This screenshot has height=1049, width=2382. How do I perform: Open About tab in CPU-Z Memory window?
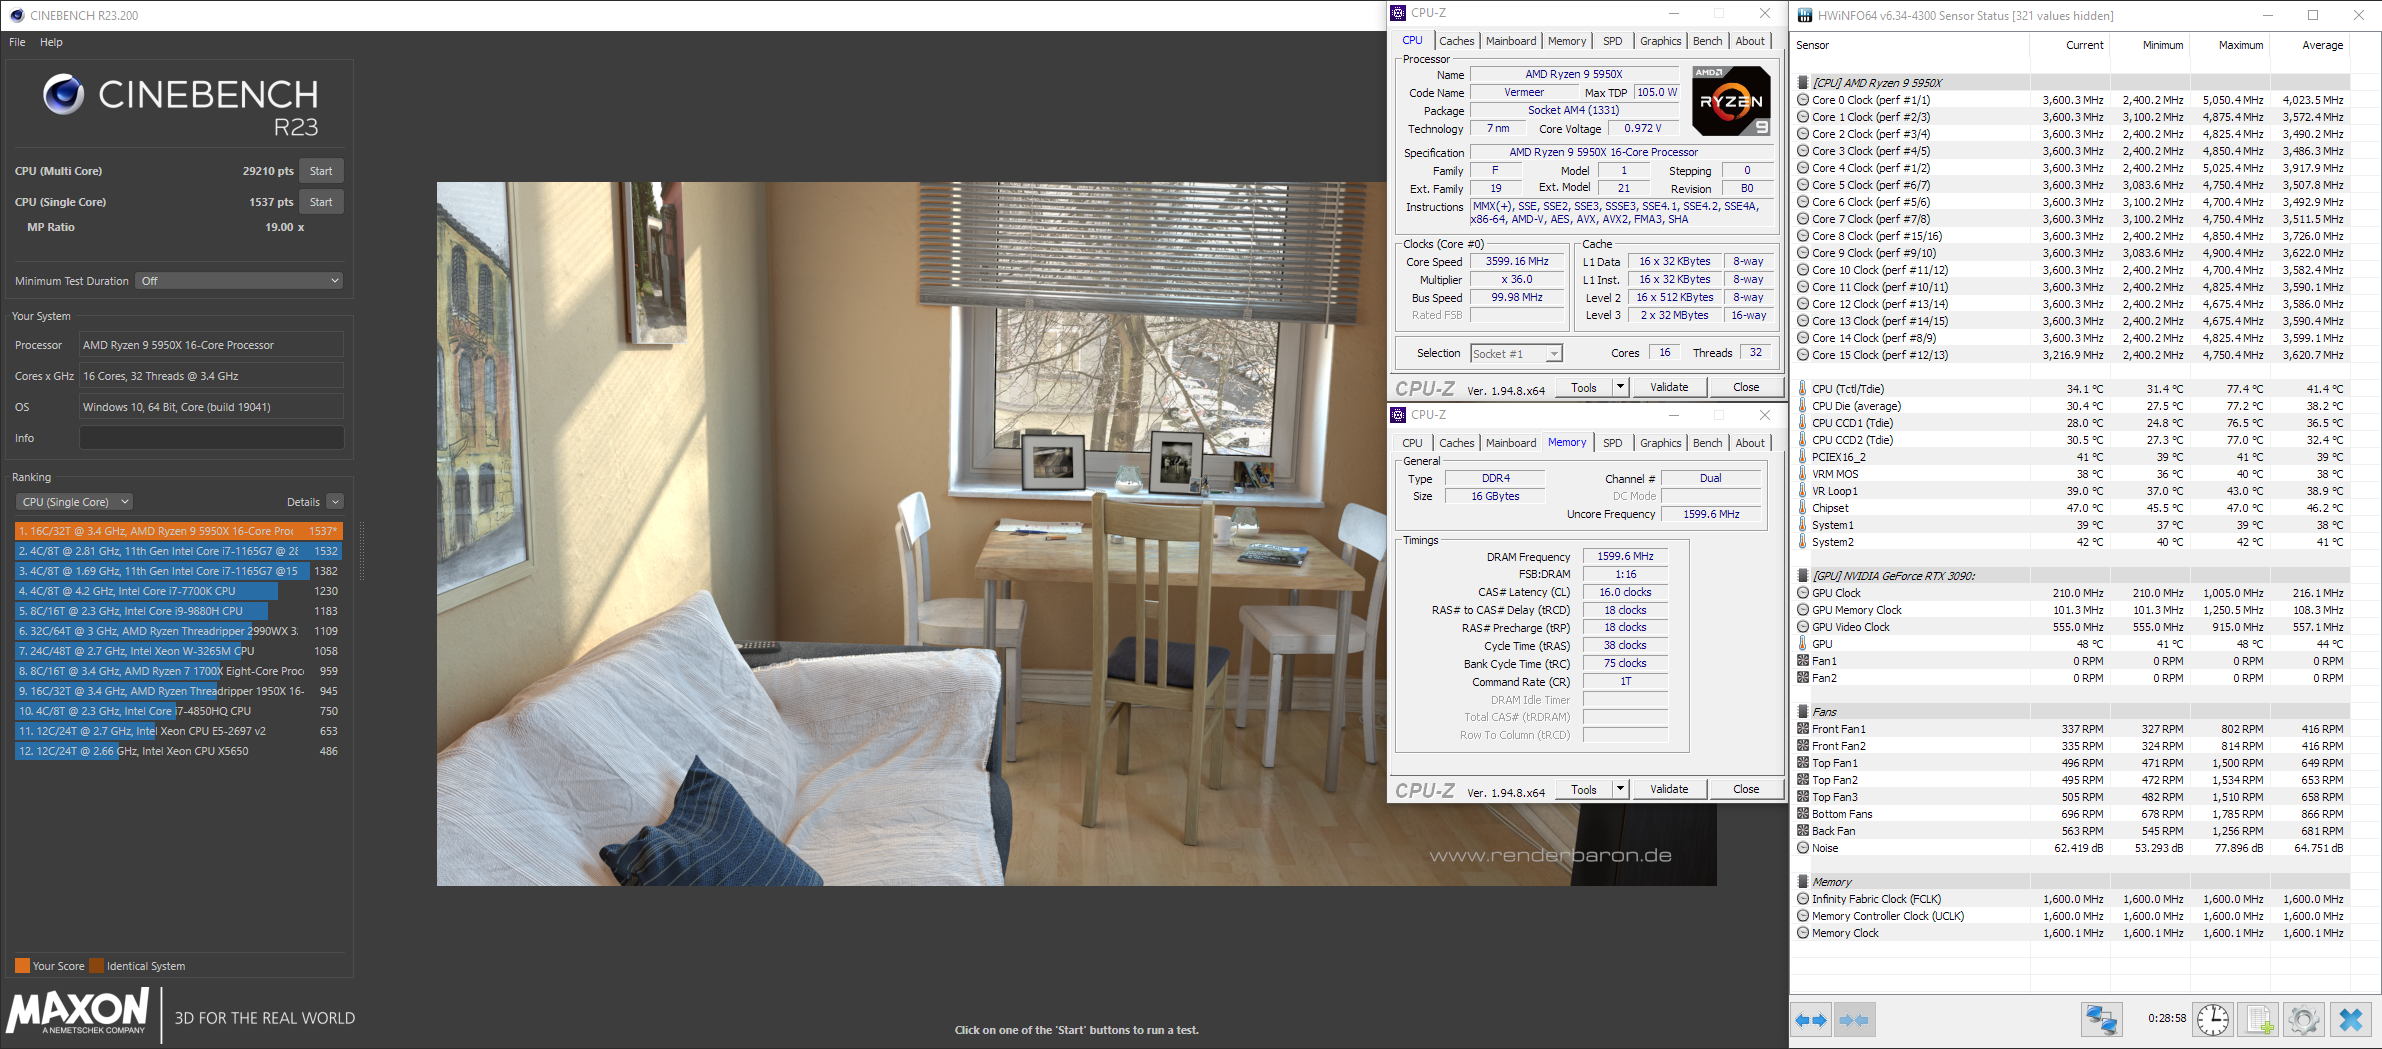click(x=1750, y=443)
